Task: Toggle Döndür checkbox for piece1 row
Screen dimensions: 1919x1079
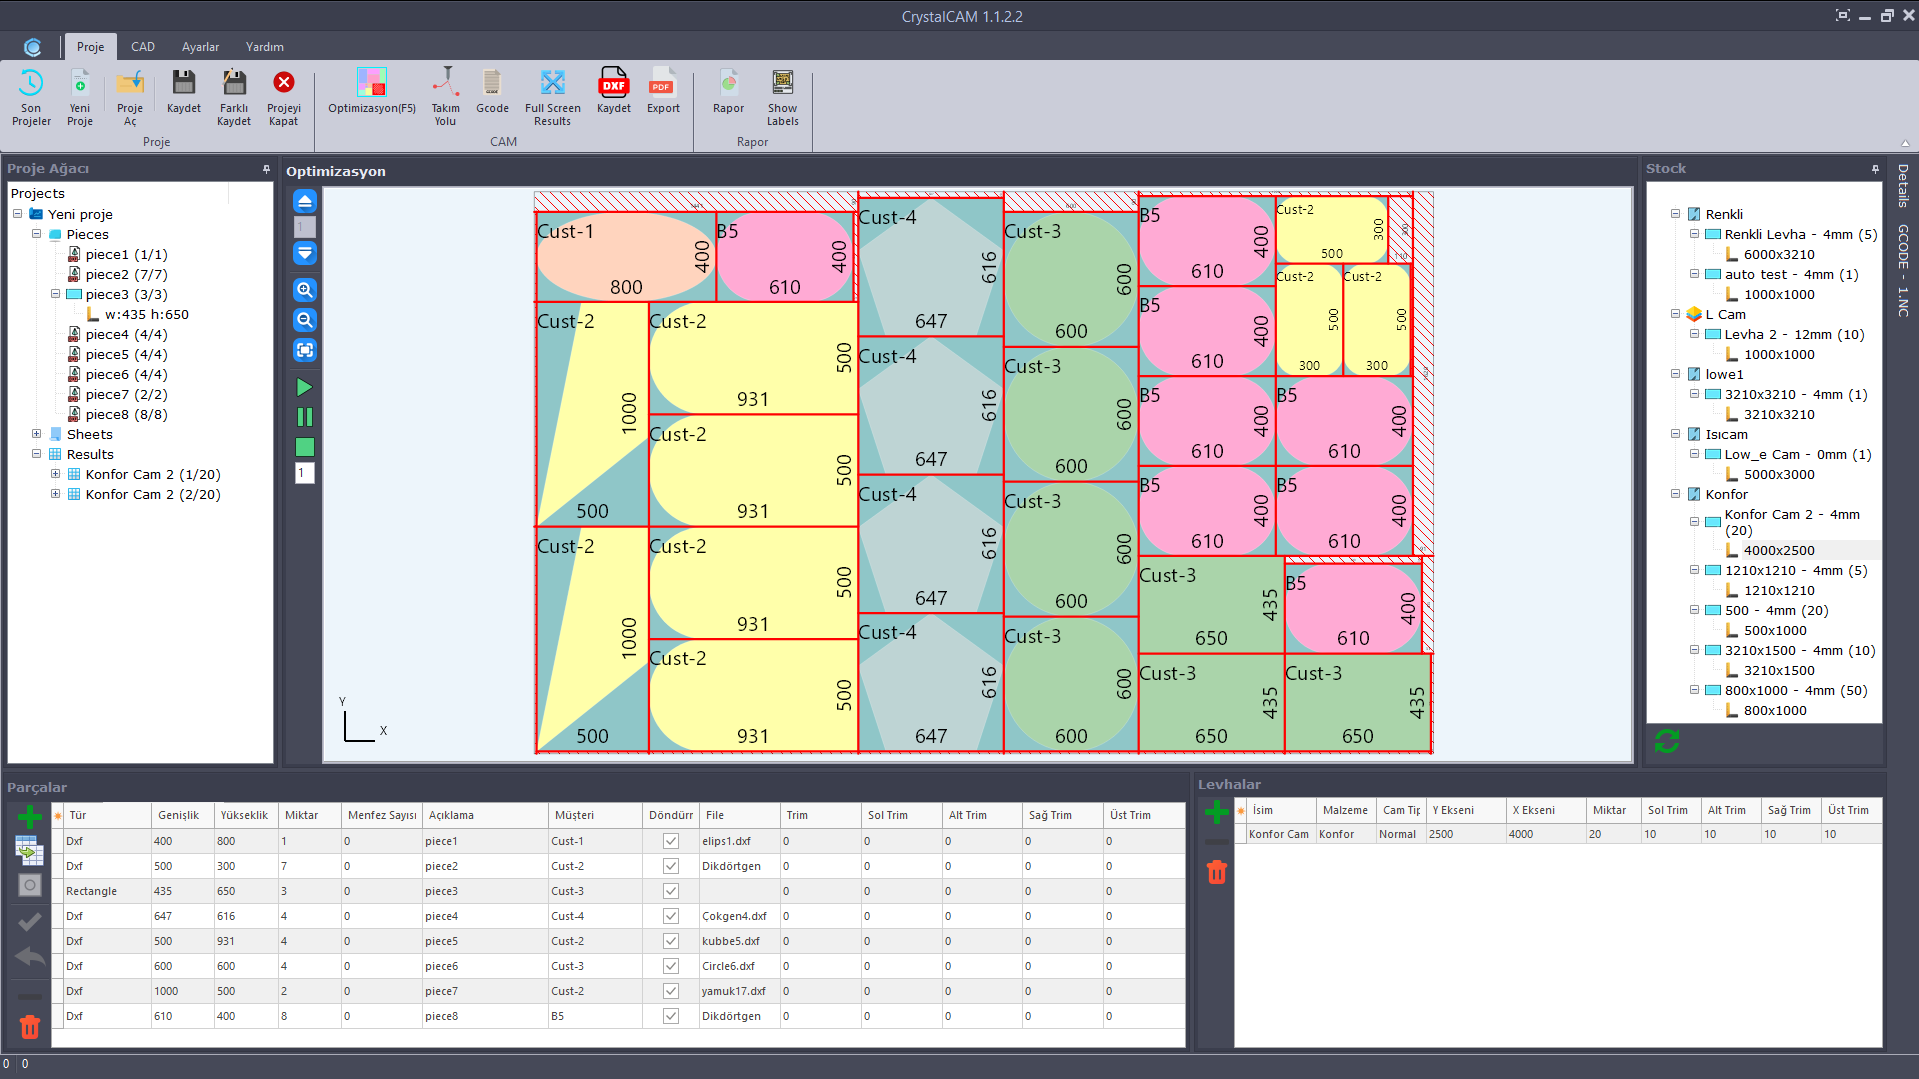Action: pyautogui.click(x=671, y=841)
